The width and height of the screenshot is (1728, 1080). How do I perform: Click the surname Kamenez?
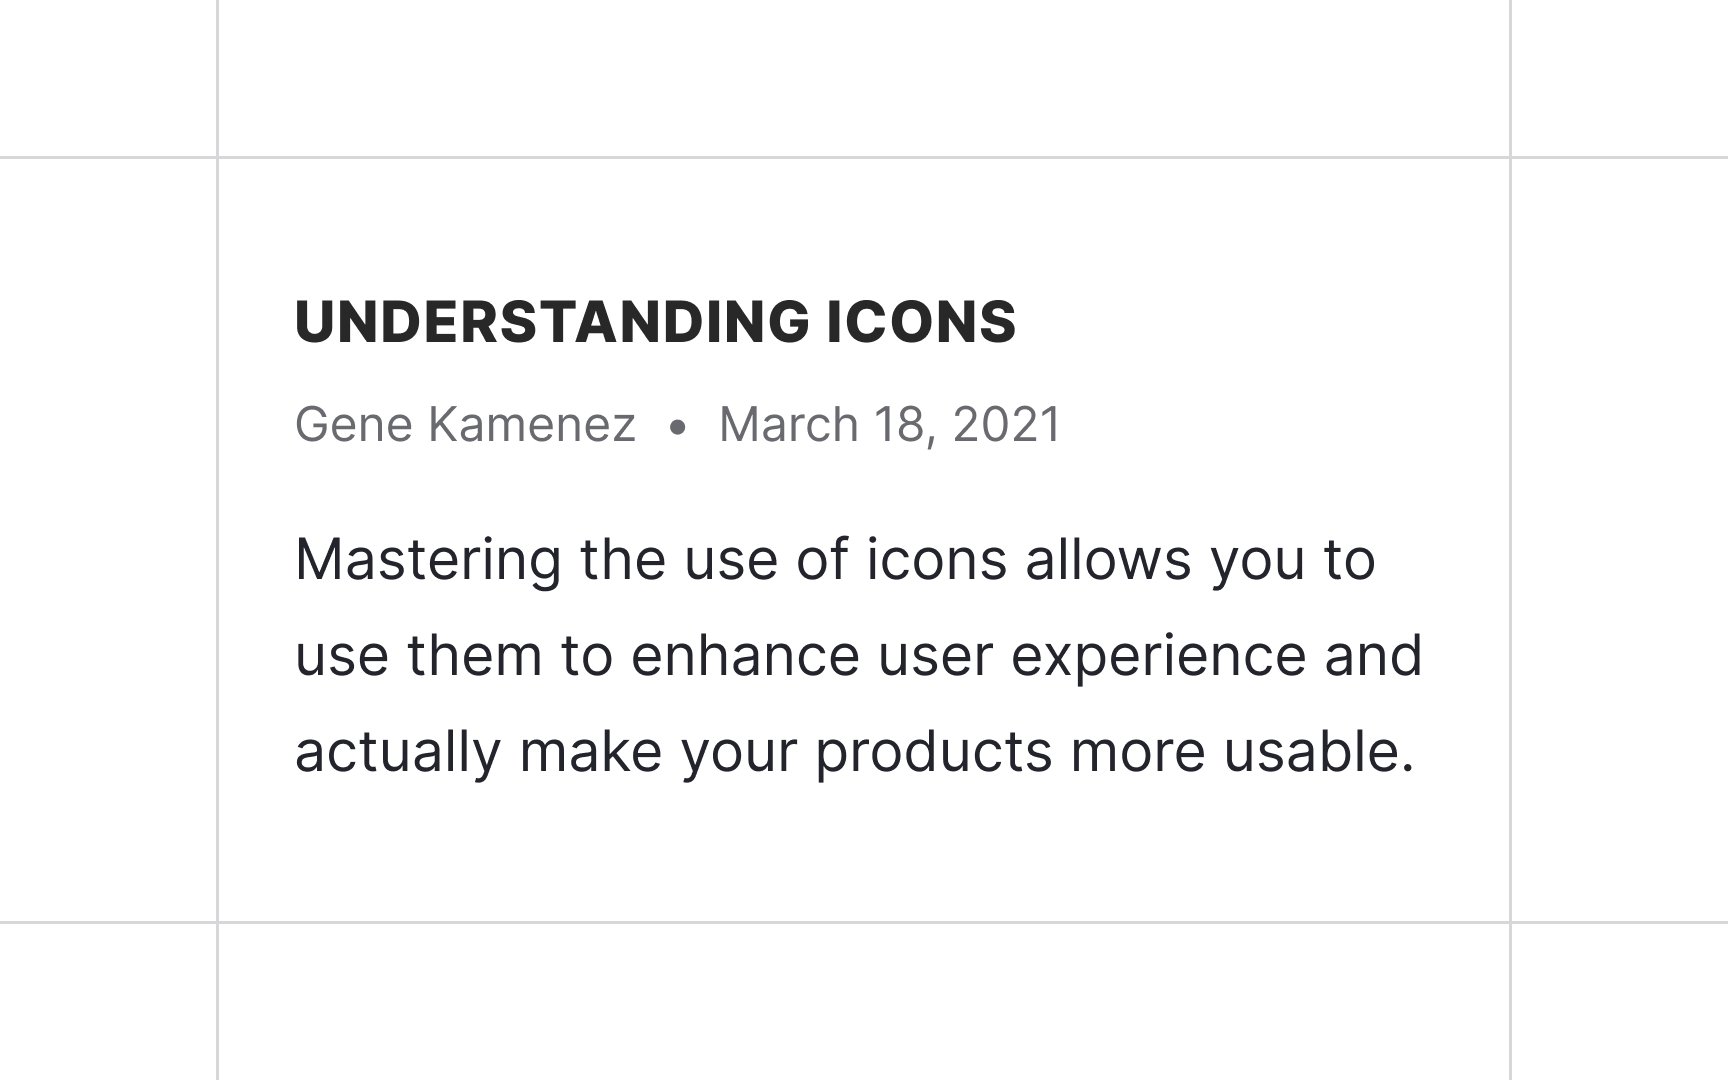point(532,424)
